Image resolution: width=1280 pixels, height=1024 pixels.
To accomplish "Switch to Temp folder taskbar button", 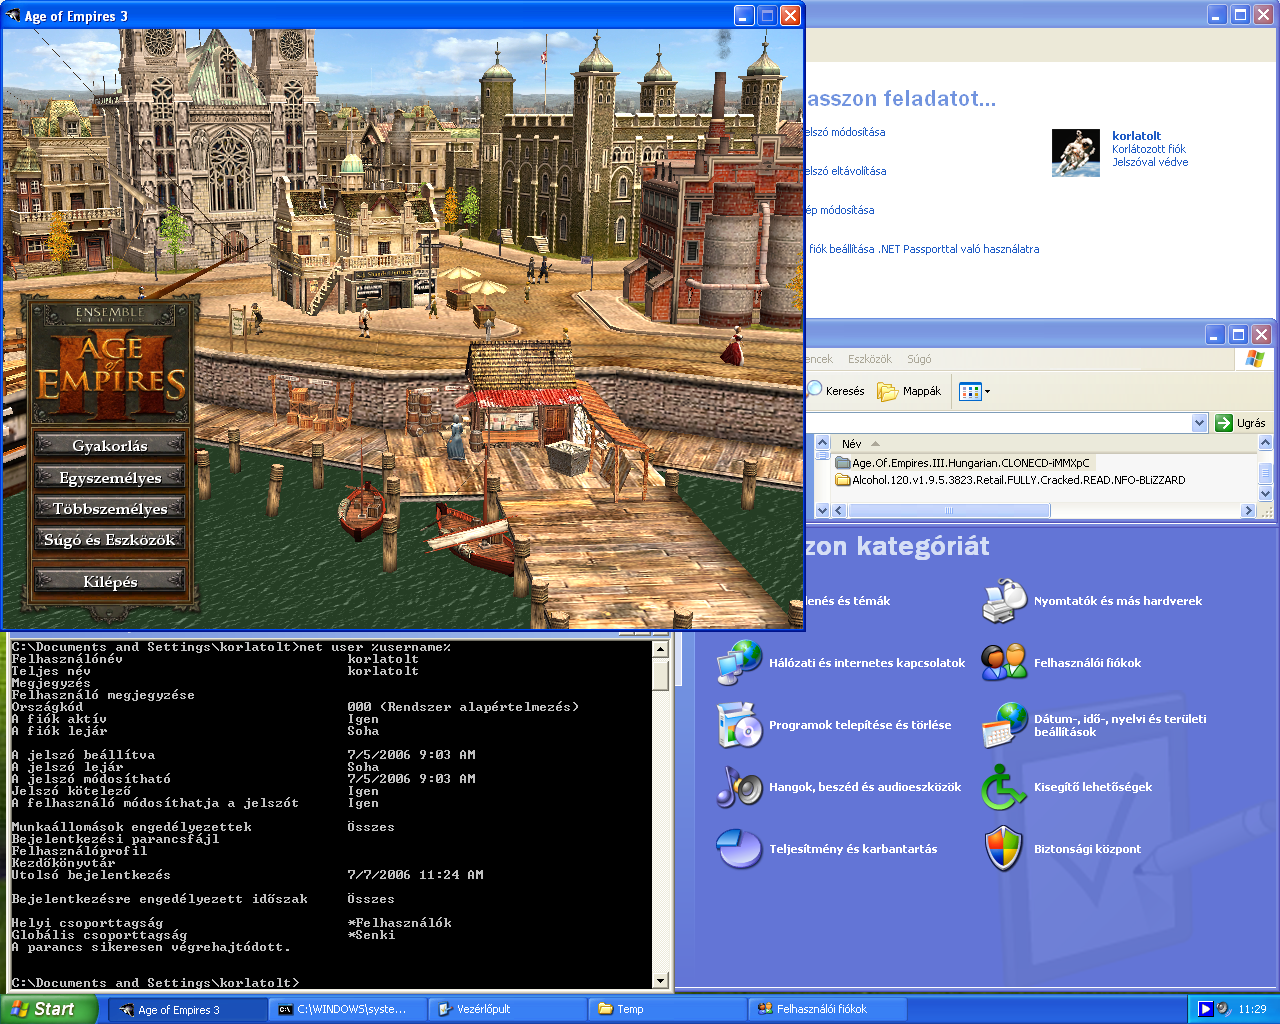I will tap(667, 1009).
